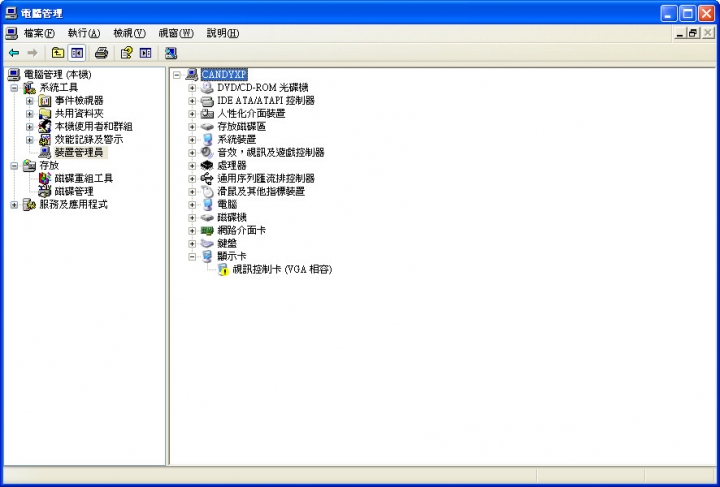The width and height of the screenshot is (720, 487).
Task: Select the 電腦 device category
Action: tap(227, 204)
